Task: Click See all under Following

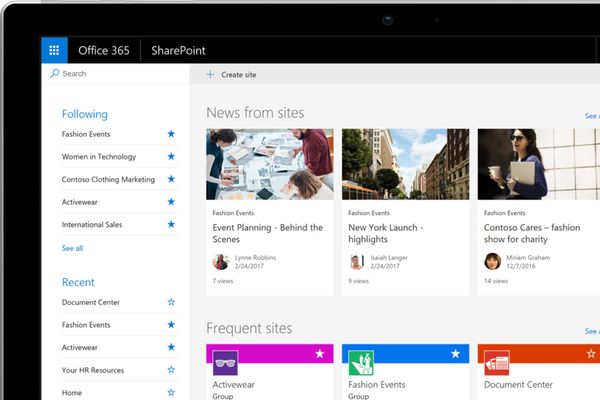Action: point(72,248)
